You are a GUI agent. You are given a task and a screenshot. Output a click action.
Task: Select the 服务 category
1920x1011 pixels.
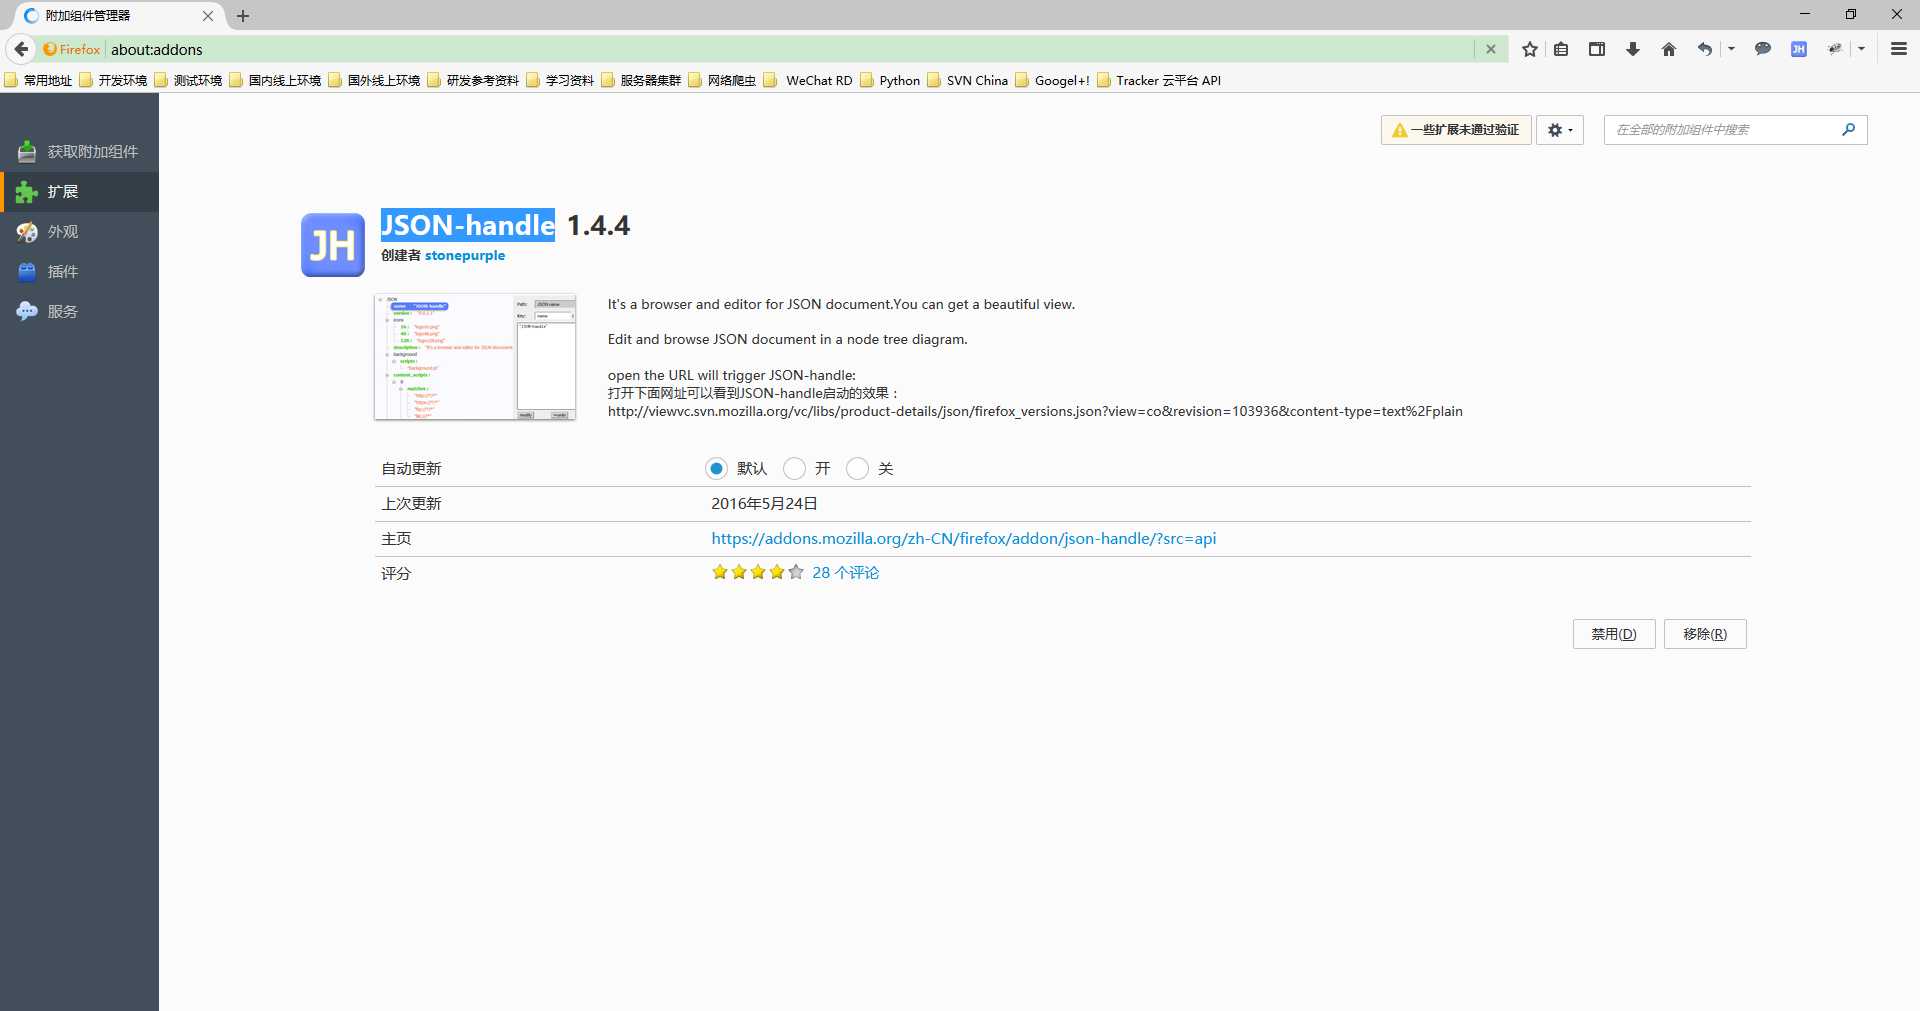[79, 312]
